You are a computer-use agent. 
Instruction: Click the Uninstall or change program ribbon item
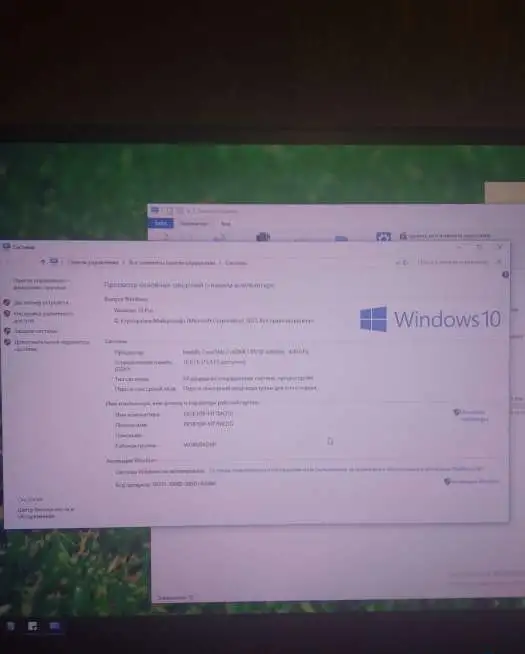[445, 236]
